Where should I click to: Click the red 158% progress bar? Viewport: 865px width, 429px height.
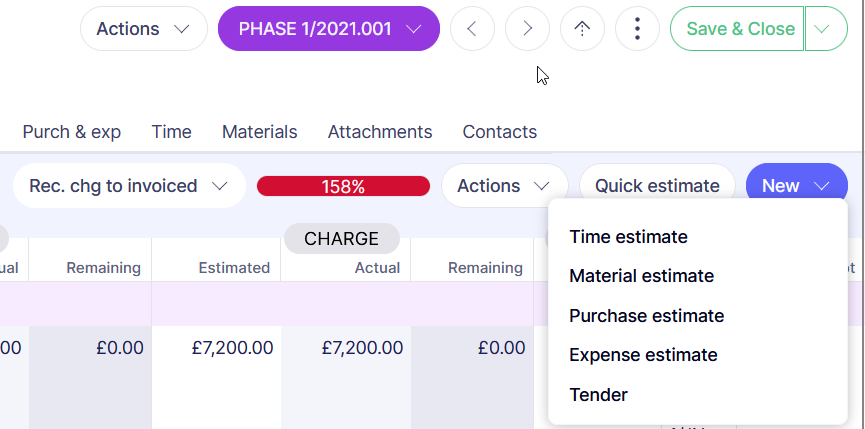[343, 186]
